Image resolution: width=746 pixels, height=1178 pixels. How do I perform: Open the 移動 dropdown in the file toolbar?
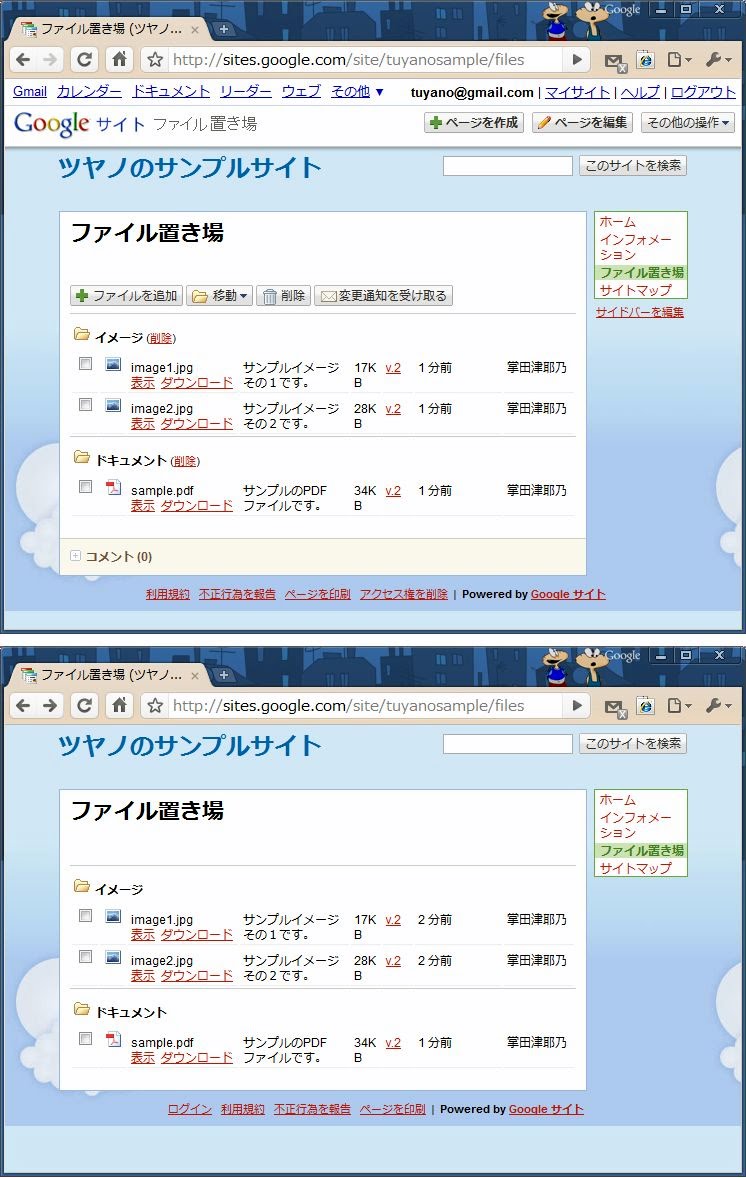coord(219,296)
